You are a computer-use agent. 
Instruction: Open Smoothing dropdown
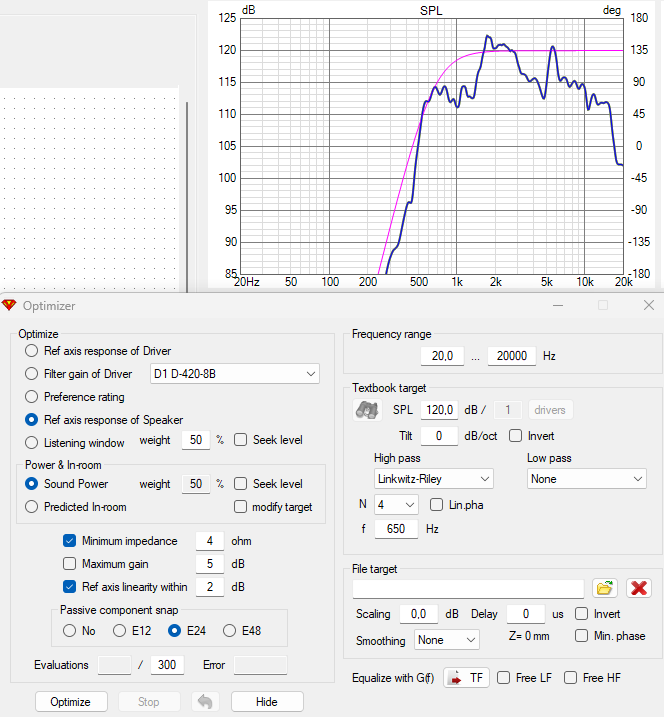[446, 640]
